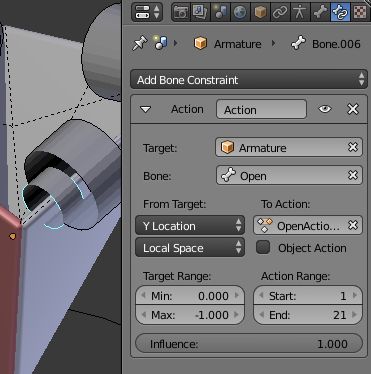Enable the Object Action checkbox
Viewport: 371px width, 374px height.
[263, 248]
